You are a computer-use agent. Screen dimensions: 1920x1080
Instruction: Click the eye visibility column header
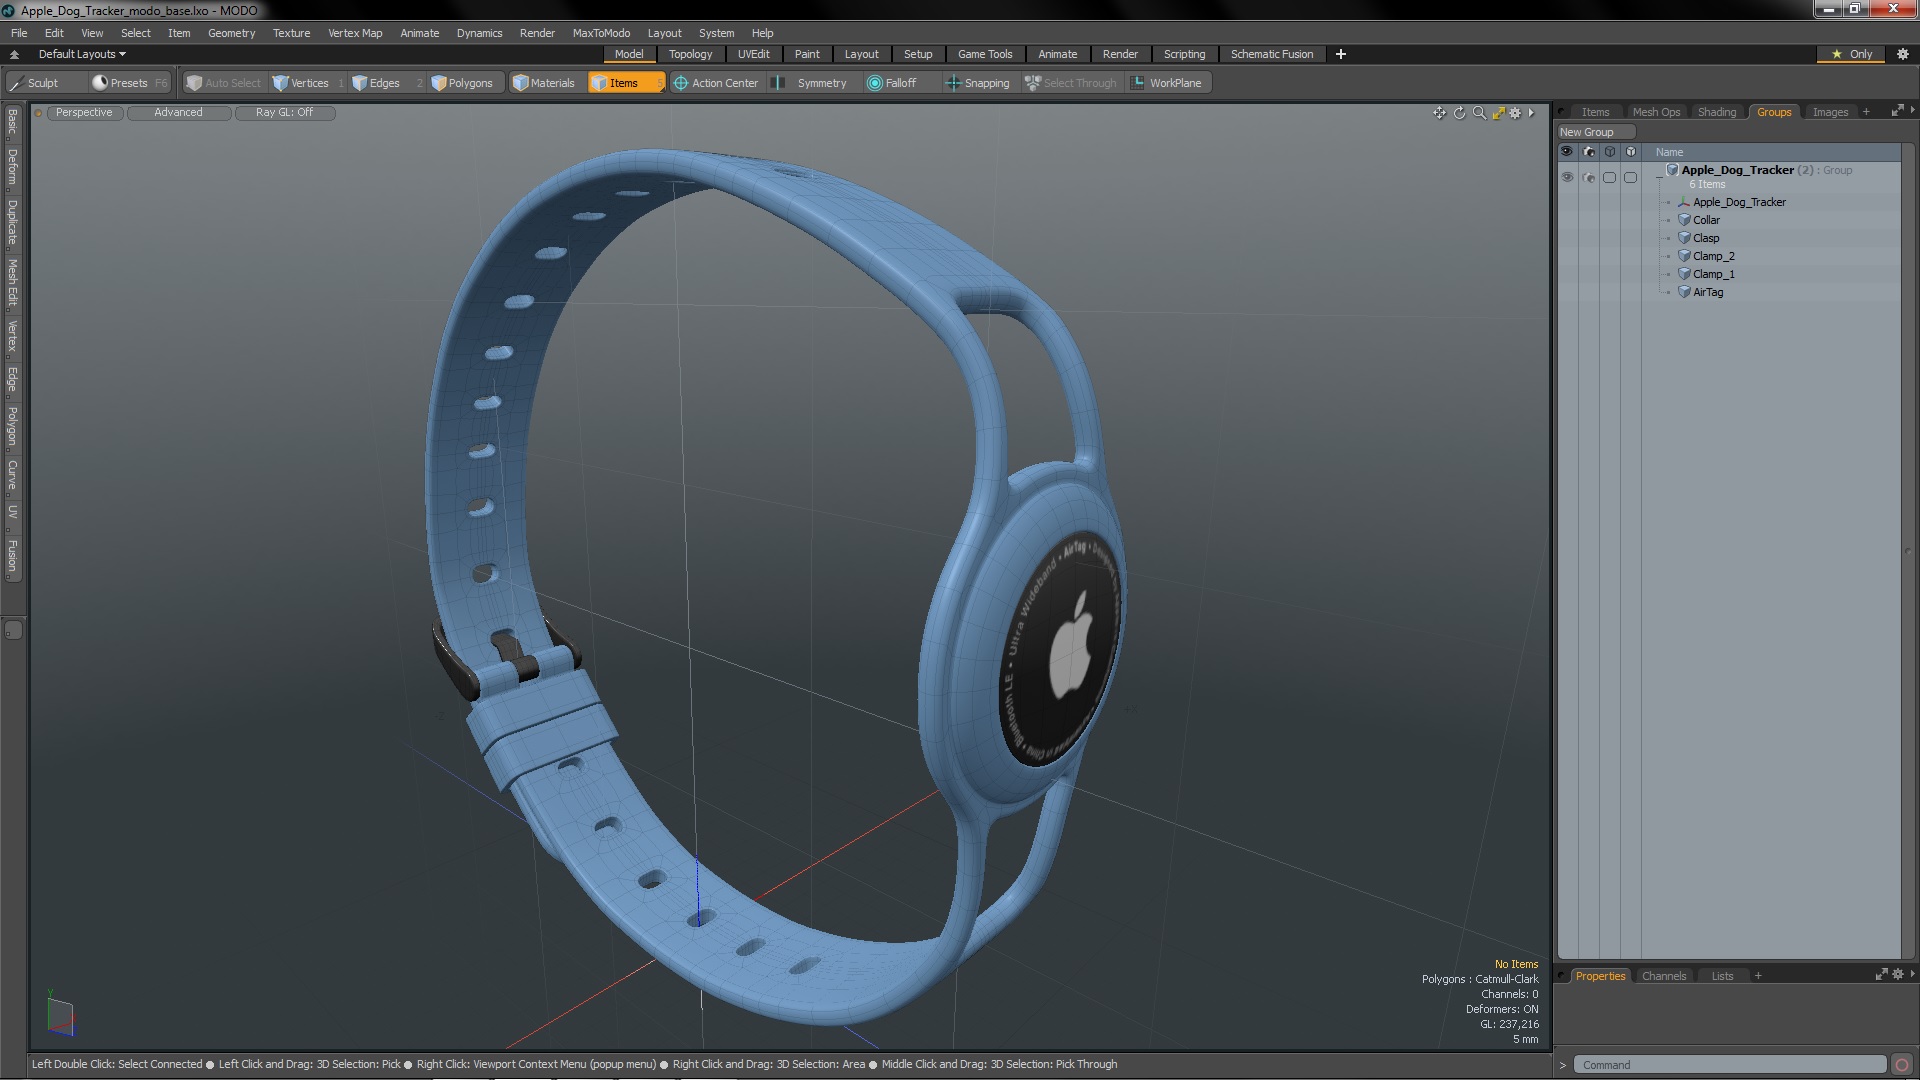[1567, 152]
